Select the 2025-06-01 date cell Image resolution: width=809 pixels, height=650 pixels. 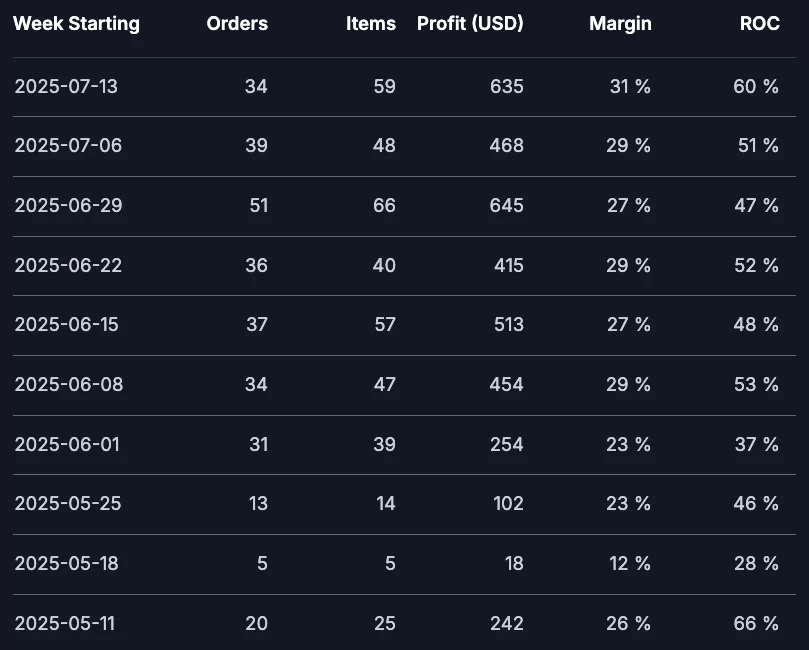tap(67, 444)
